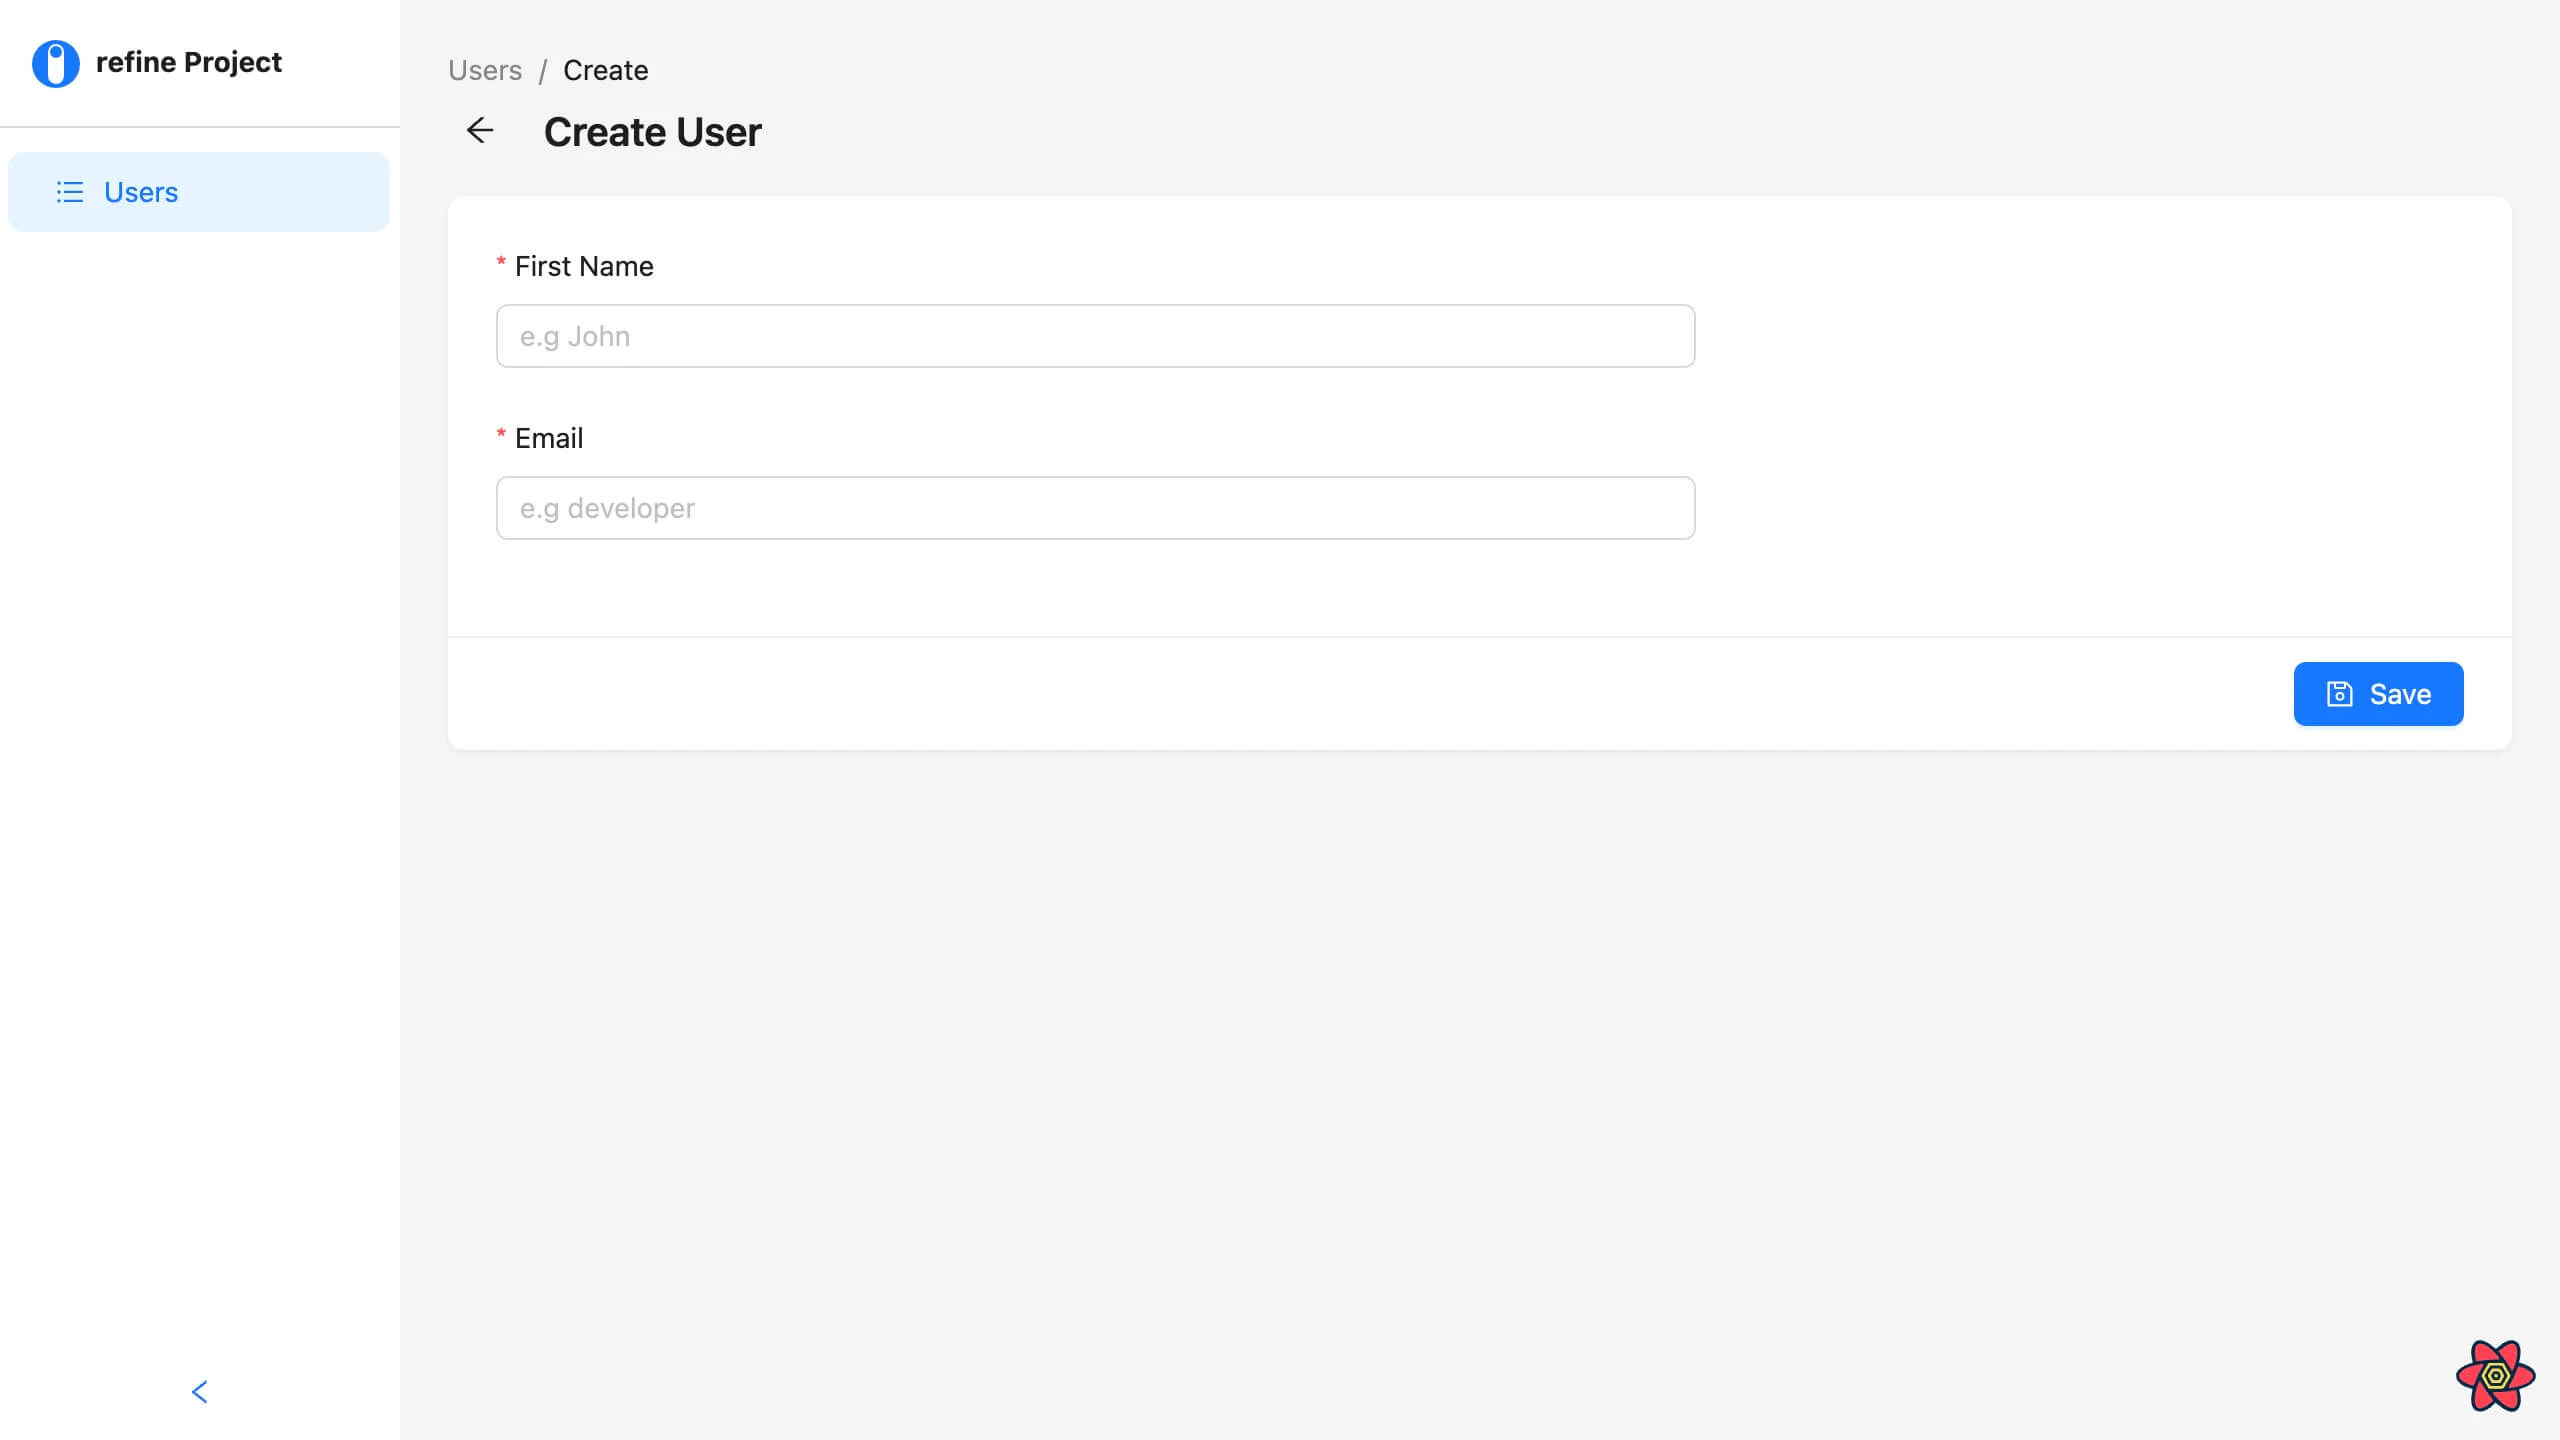Click the refine Project title text
Viewport: 2560px width, 1440px height.
189,62
